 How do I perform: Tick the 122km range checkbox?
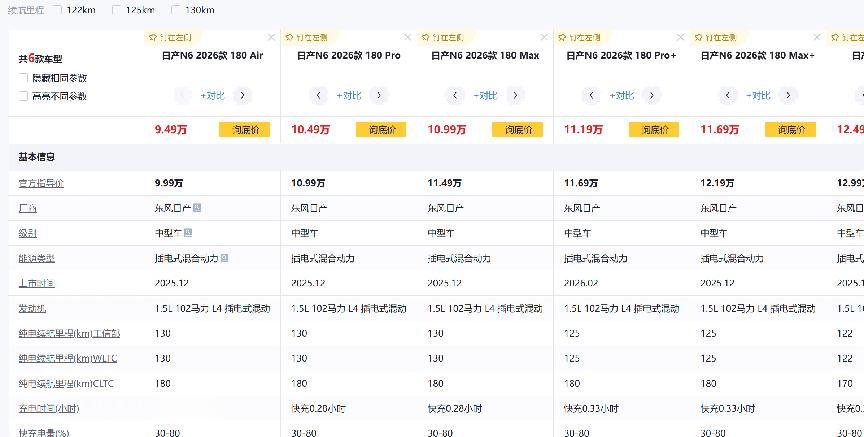pos(57,10)
